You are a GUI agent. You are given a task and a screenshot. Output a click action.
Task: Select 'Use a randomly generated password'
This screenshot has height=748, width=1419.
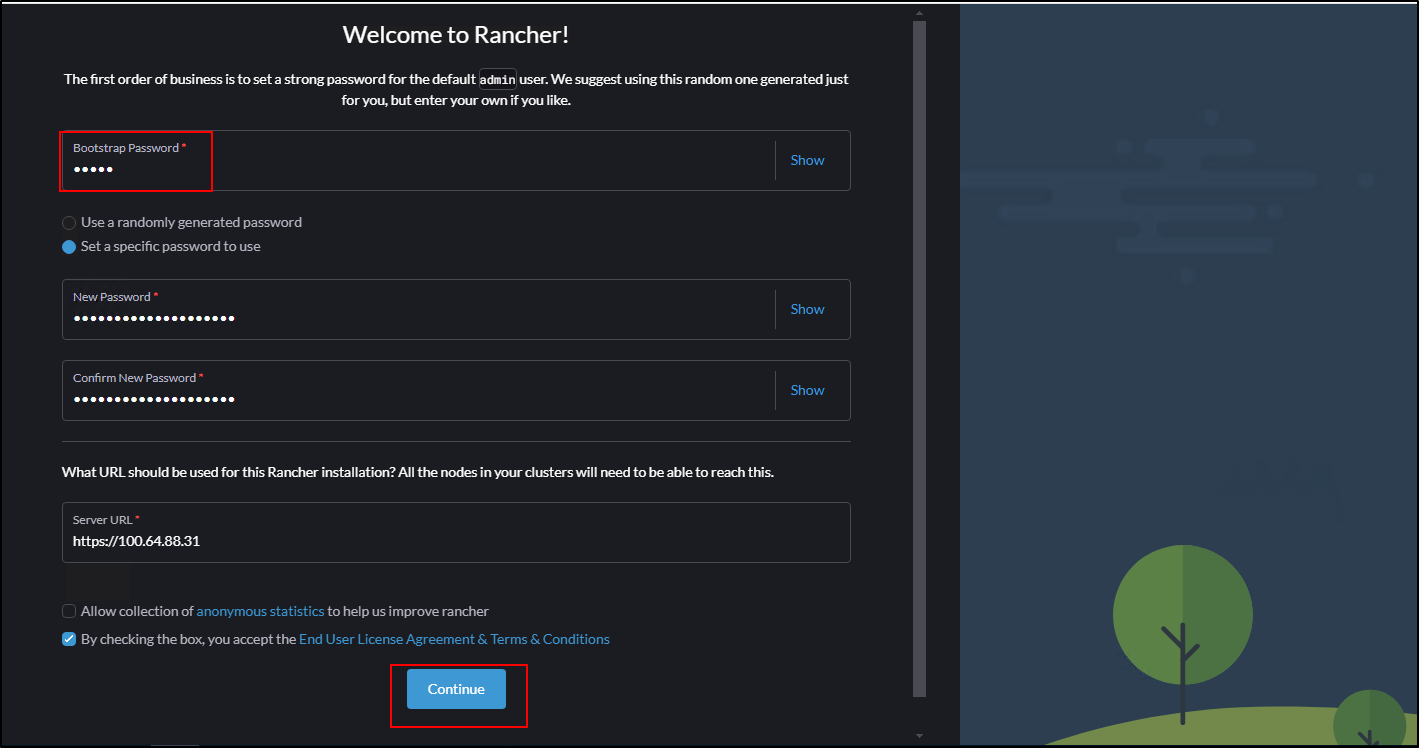pyautogui.click(x=69, y=223)
